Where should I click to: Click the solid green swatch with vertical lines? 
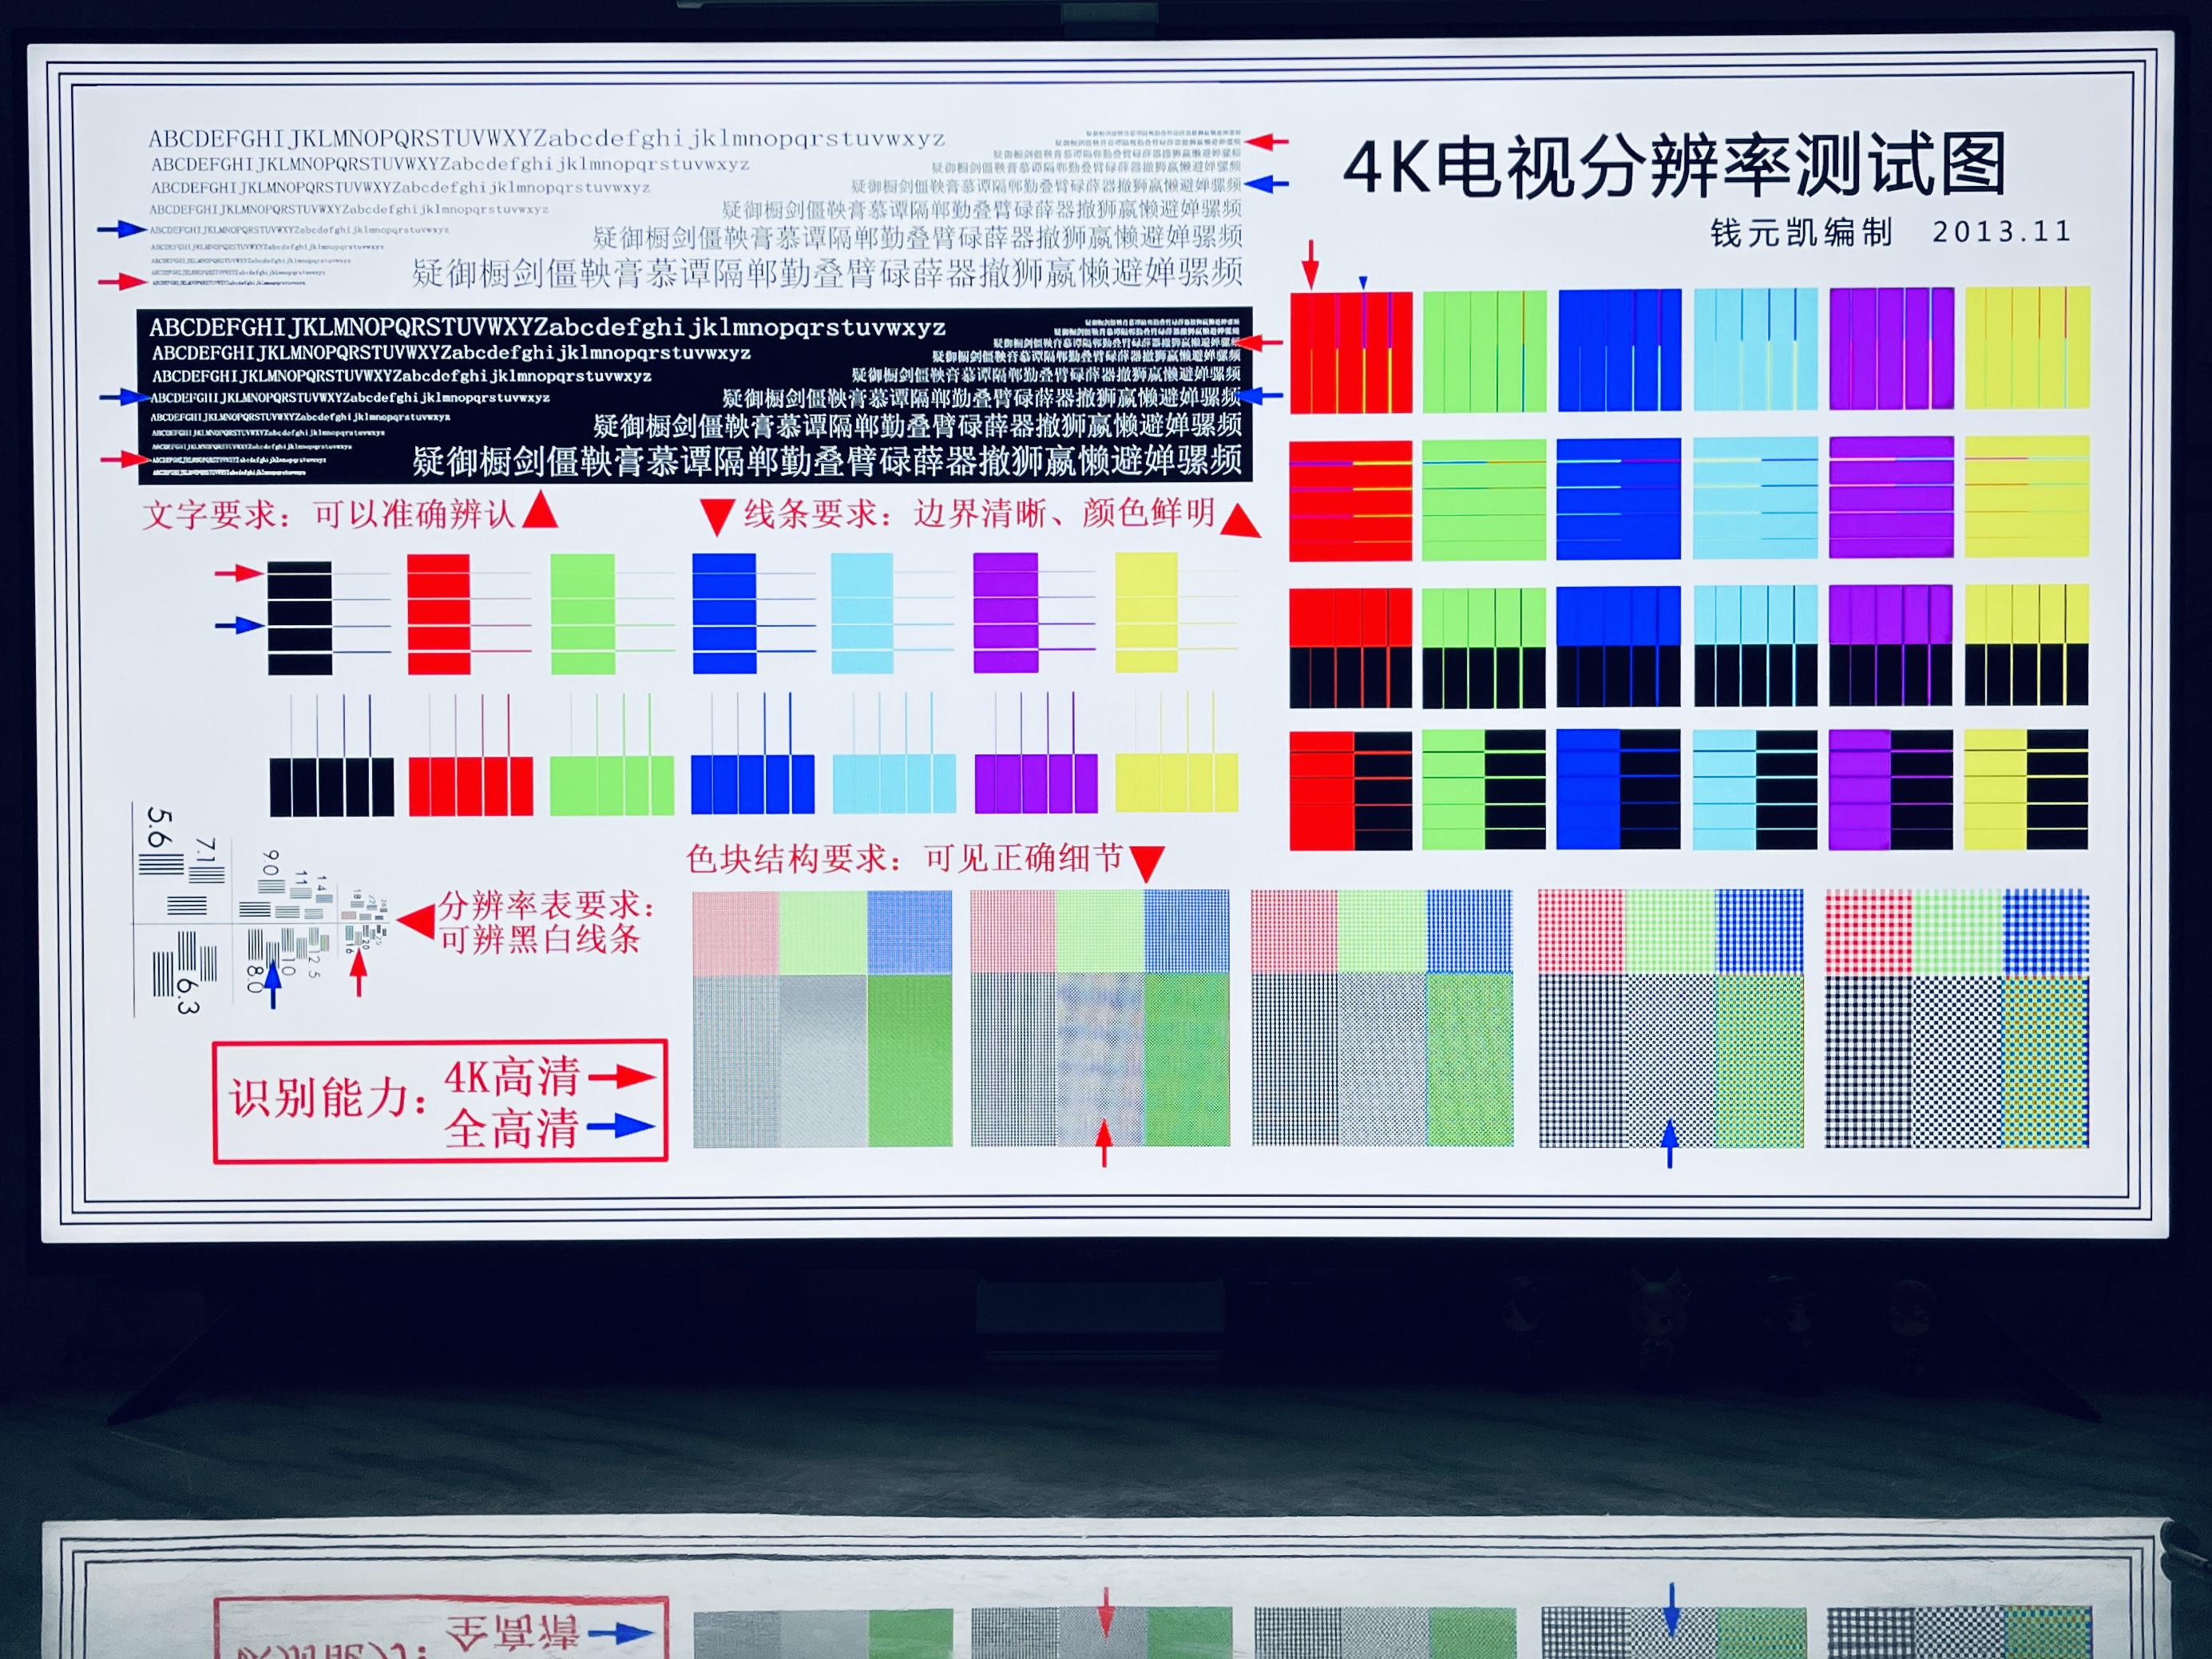point(1485,351)
